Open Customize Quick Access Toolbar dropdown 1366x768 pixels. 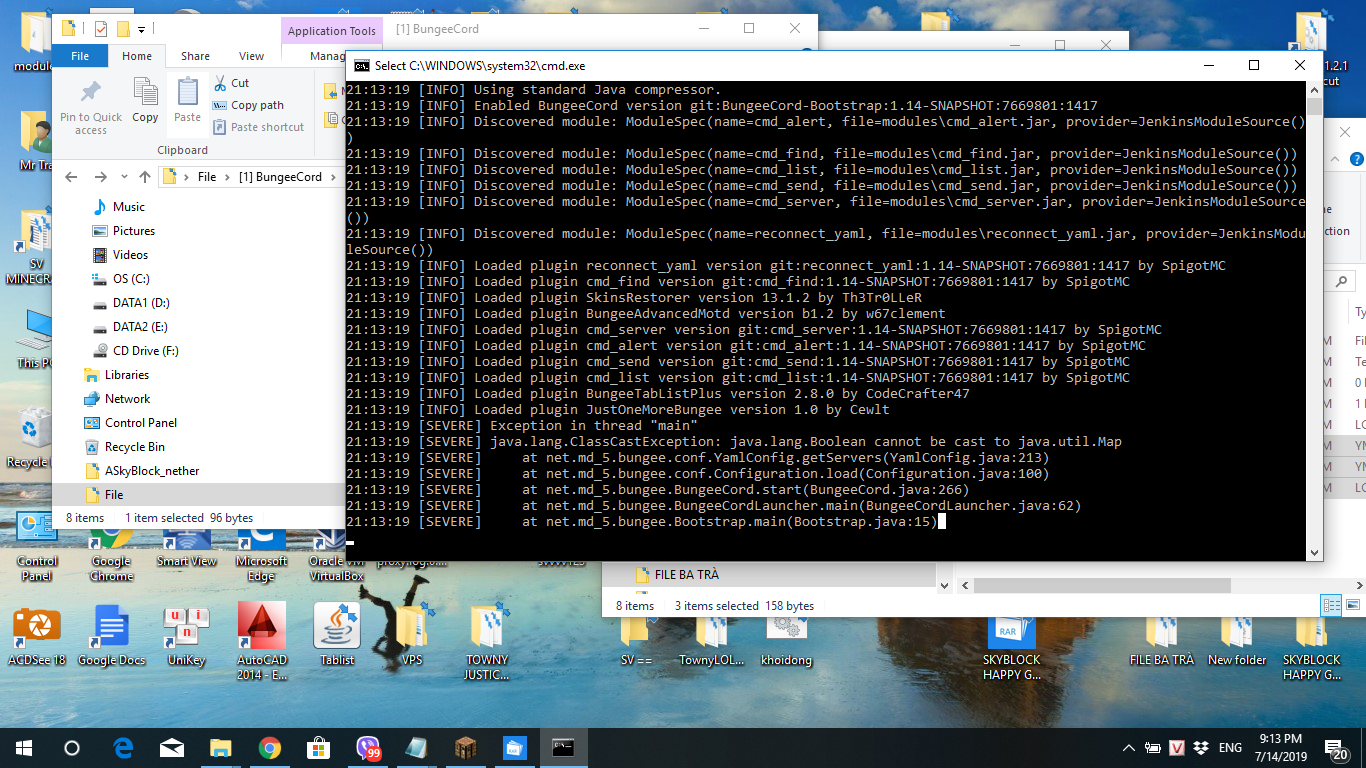click(x=141, y=29)
